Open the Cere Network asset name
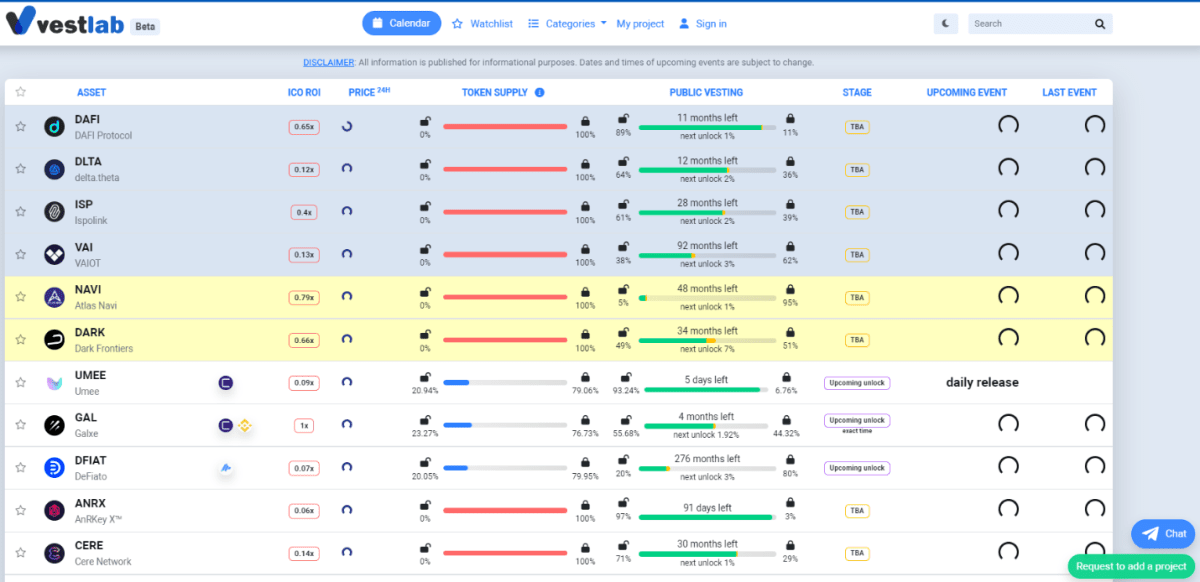The width and height of the screenshot is (1200, 582). click(x=103, y=561)
